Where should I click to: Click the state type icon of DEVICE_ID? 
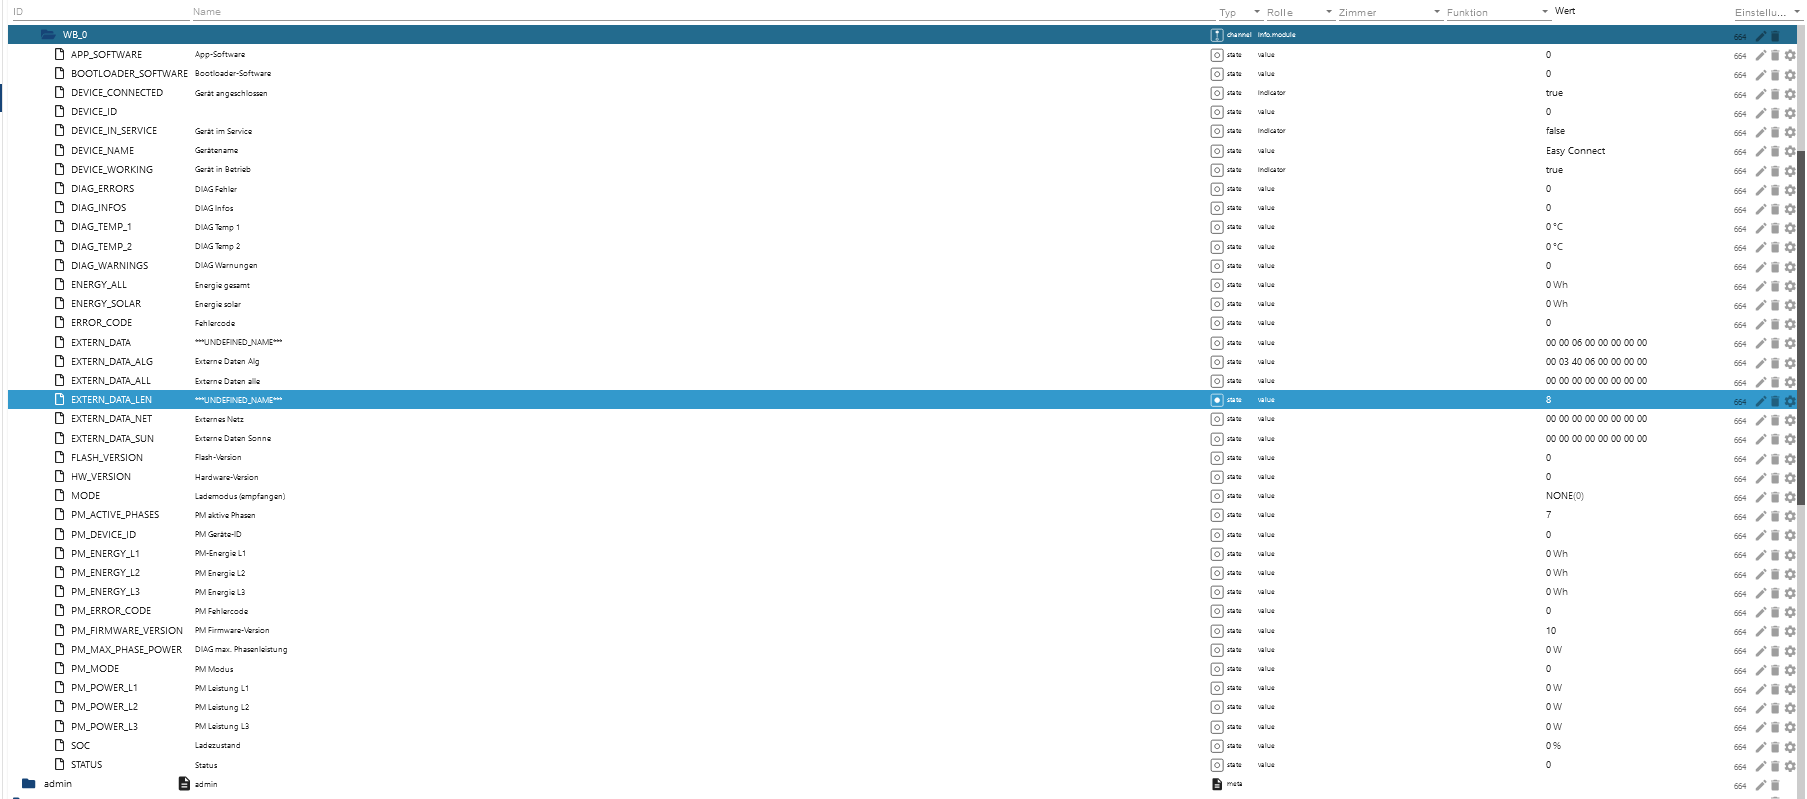coord(1217,112)
